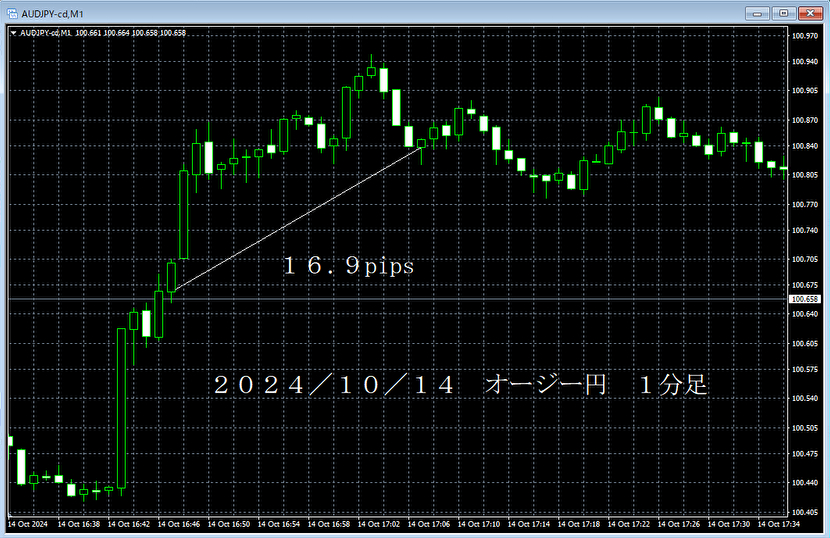Image resolution: width=830 pixels, height=538 pixels.
Task: Click the 100.640 price scale label
Action: pyautogui.click(x=805, y=314)
